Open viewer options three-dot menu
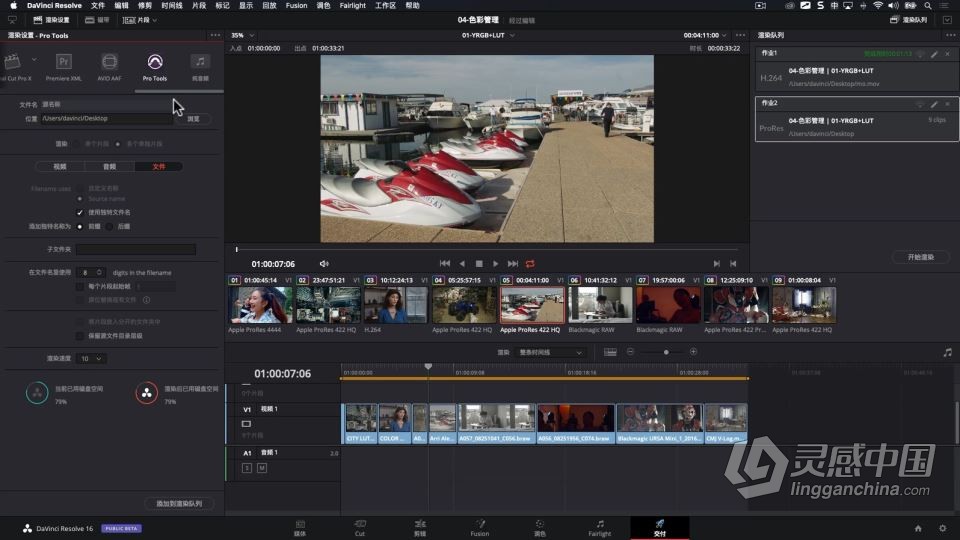This screenshot has height=540, width=960. click(740, 36)
